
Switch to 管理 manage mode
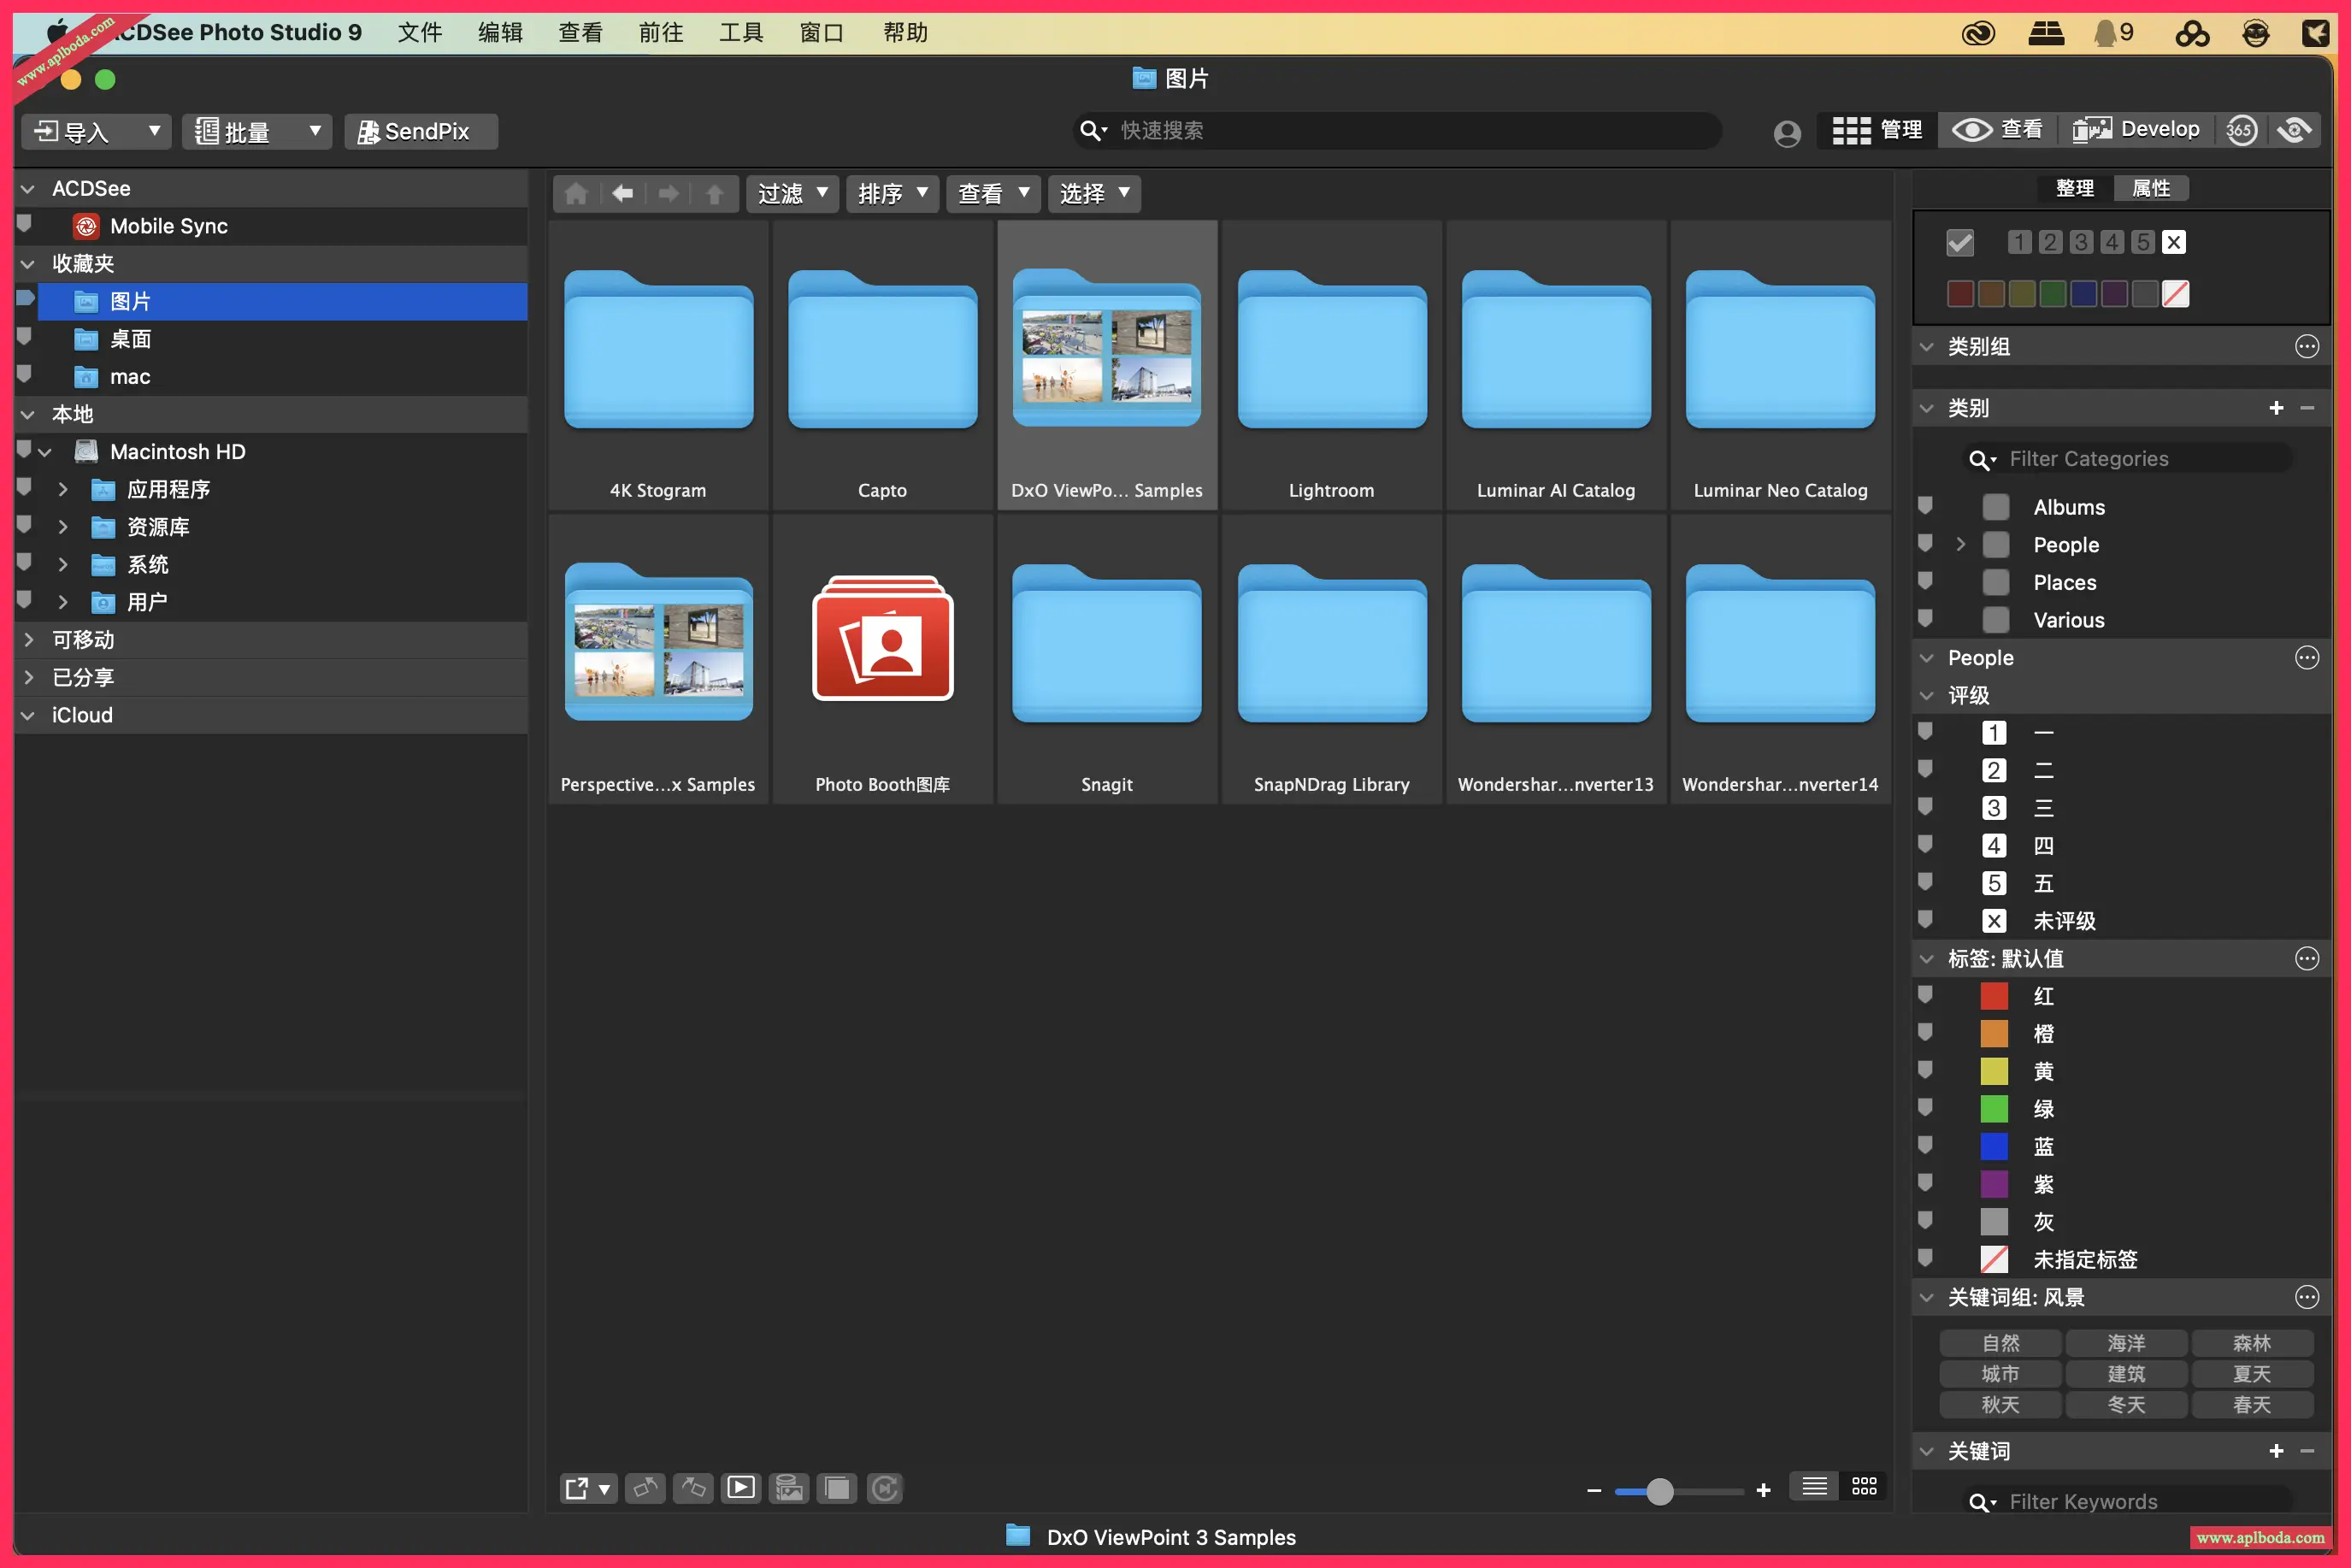[1877, 130]
